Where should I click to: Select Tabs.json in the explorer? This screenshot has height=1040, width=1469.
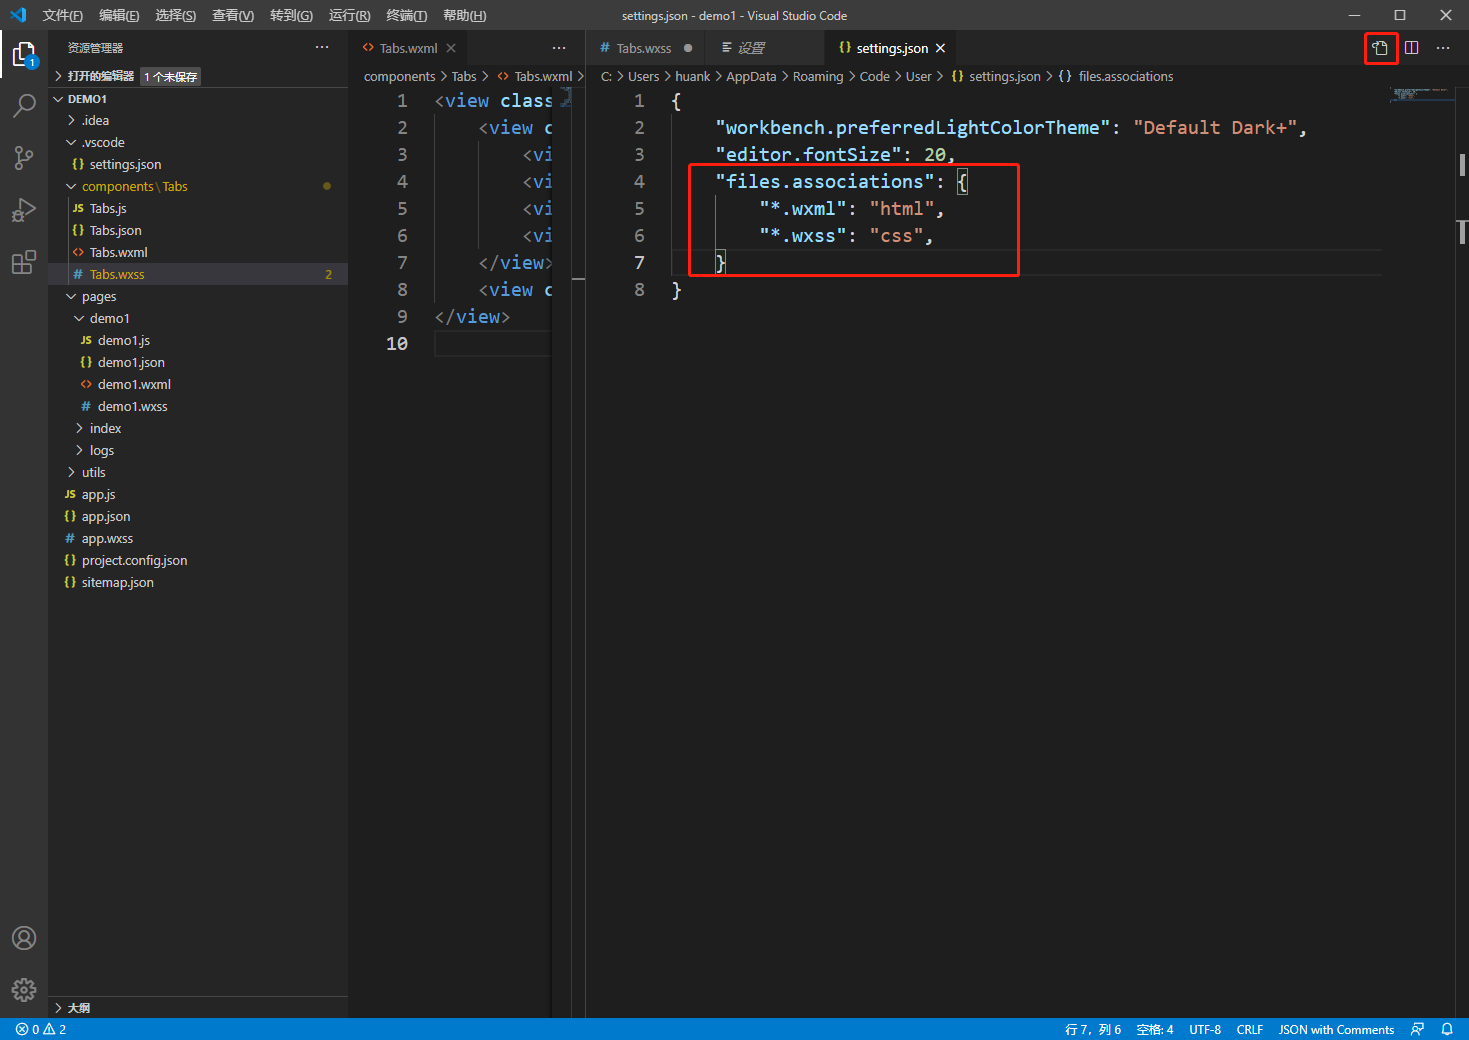pyautogui.click(x=115, y=230)
